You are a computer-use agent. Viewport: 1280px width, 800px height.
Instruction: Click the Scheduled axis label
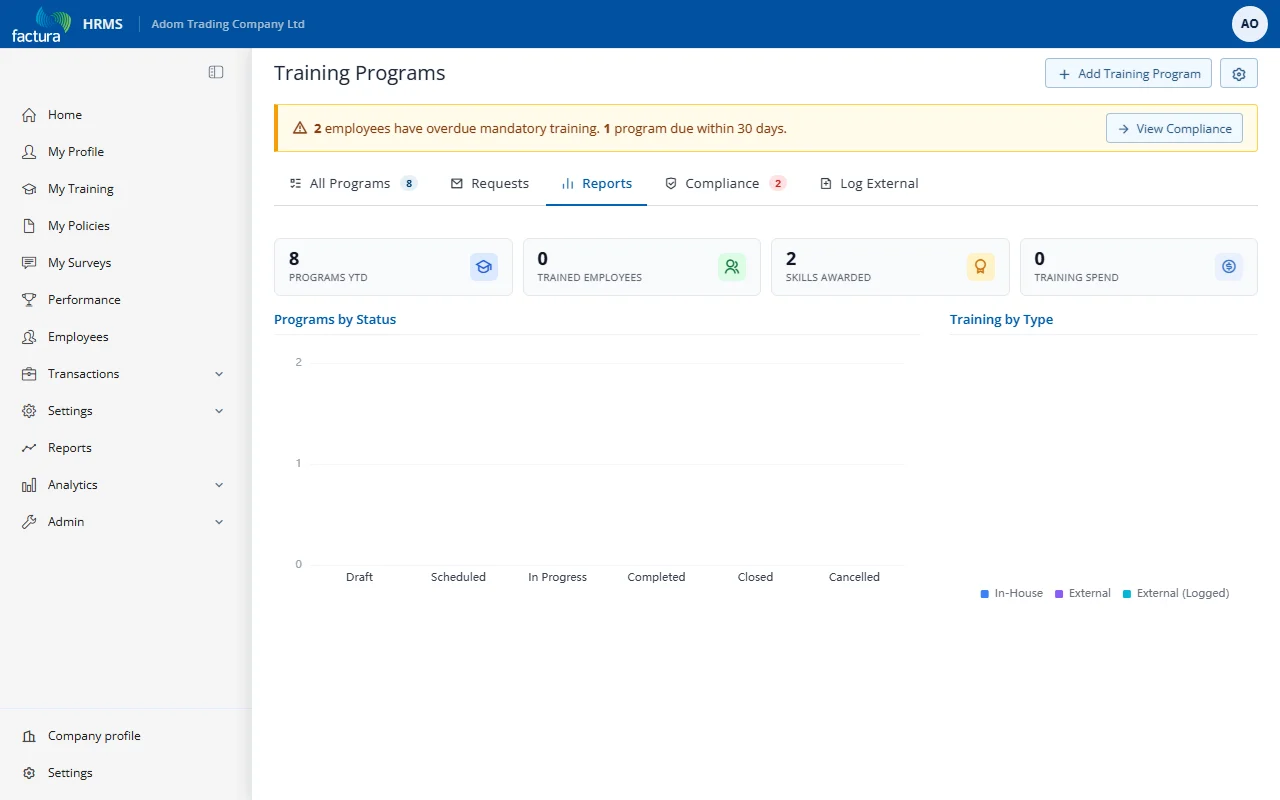[x=458, y=577]
